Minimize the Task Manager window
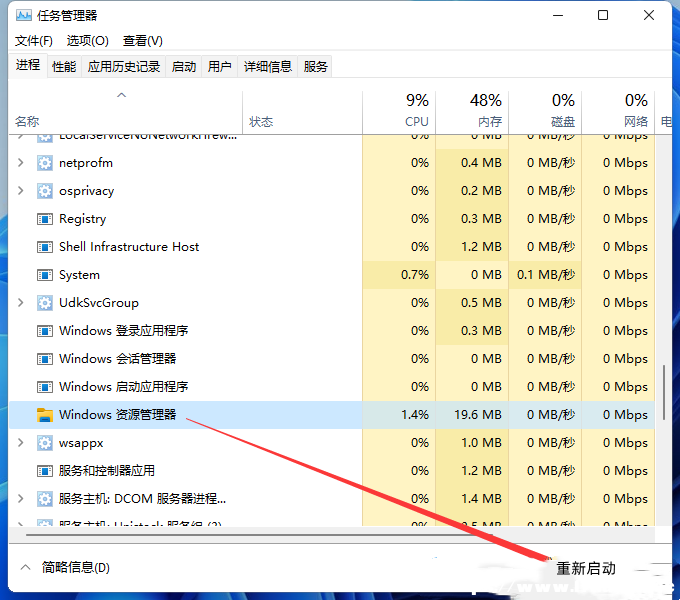680x600 pixels. pyautogui.click(x=558, y=16)
